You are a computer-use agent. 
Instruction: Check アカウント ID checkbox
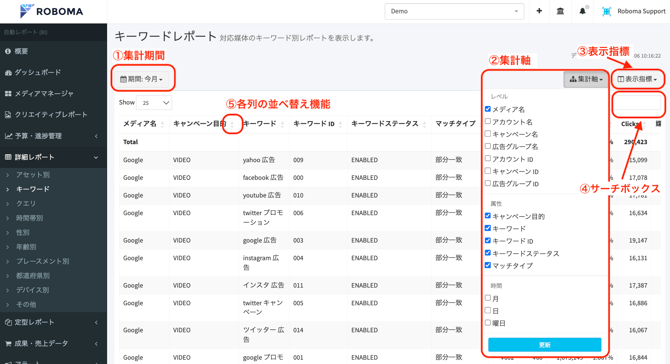point(488,159)
